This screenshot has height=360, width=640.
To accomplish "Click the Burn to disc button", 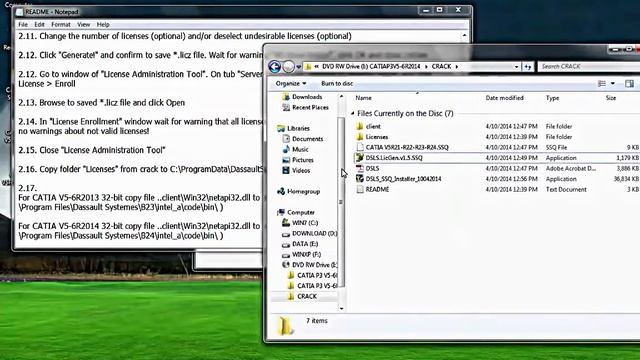I will pos(337,83).
